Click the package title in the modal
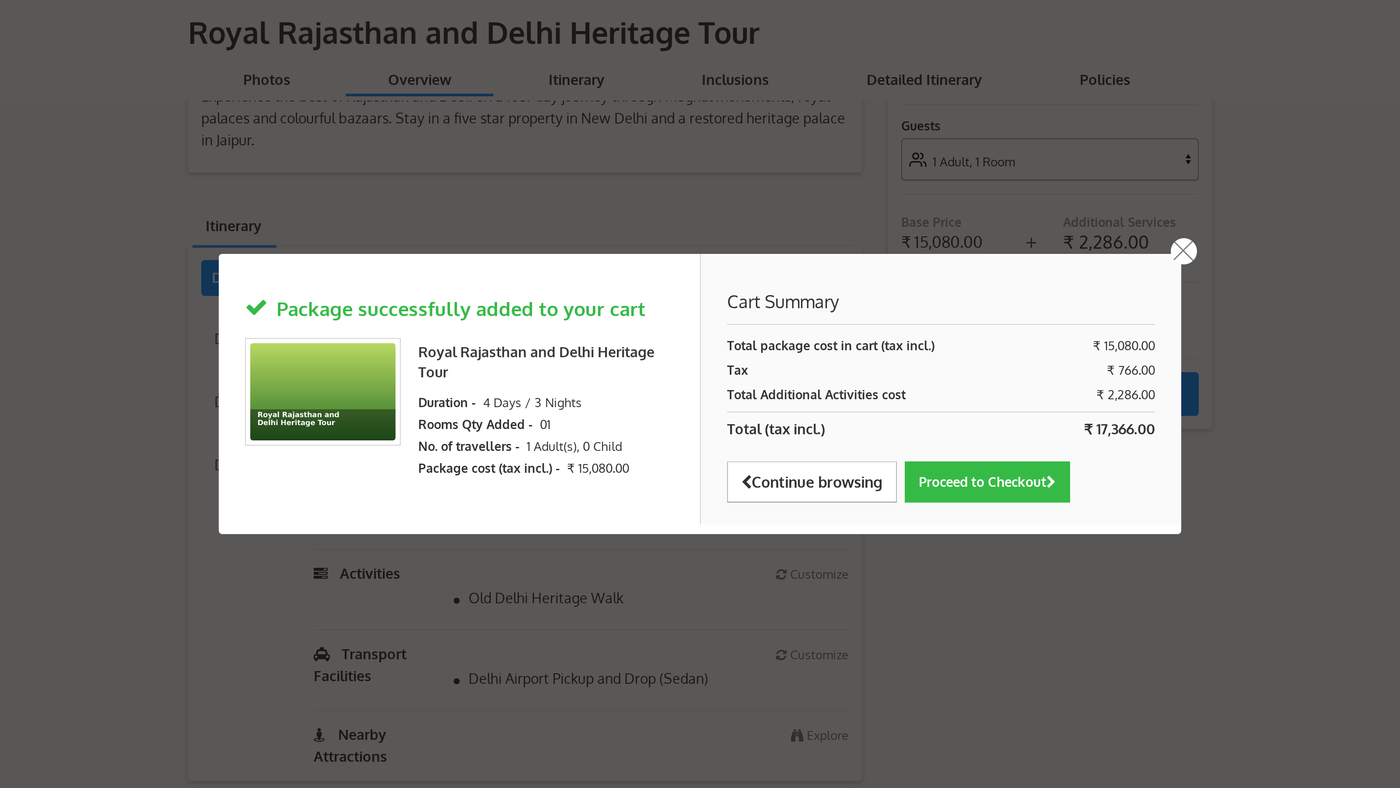 [x=536, y=362]
